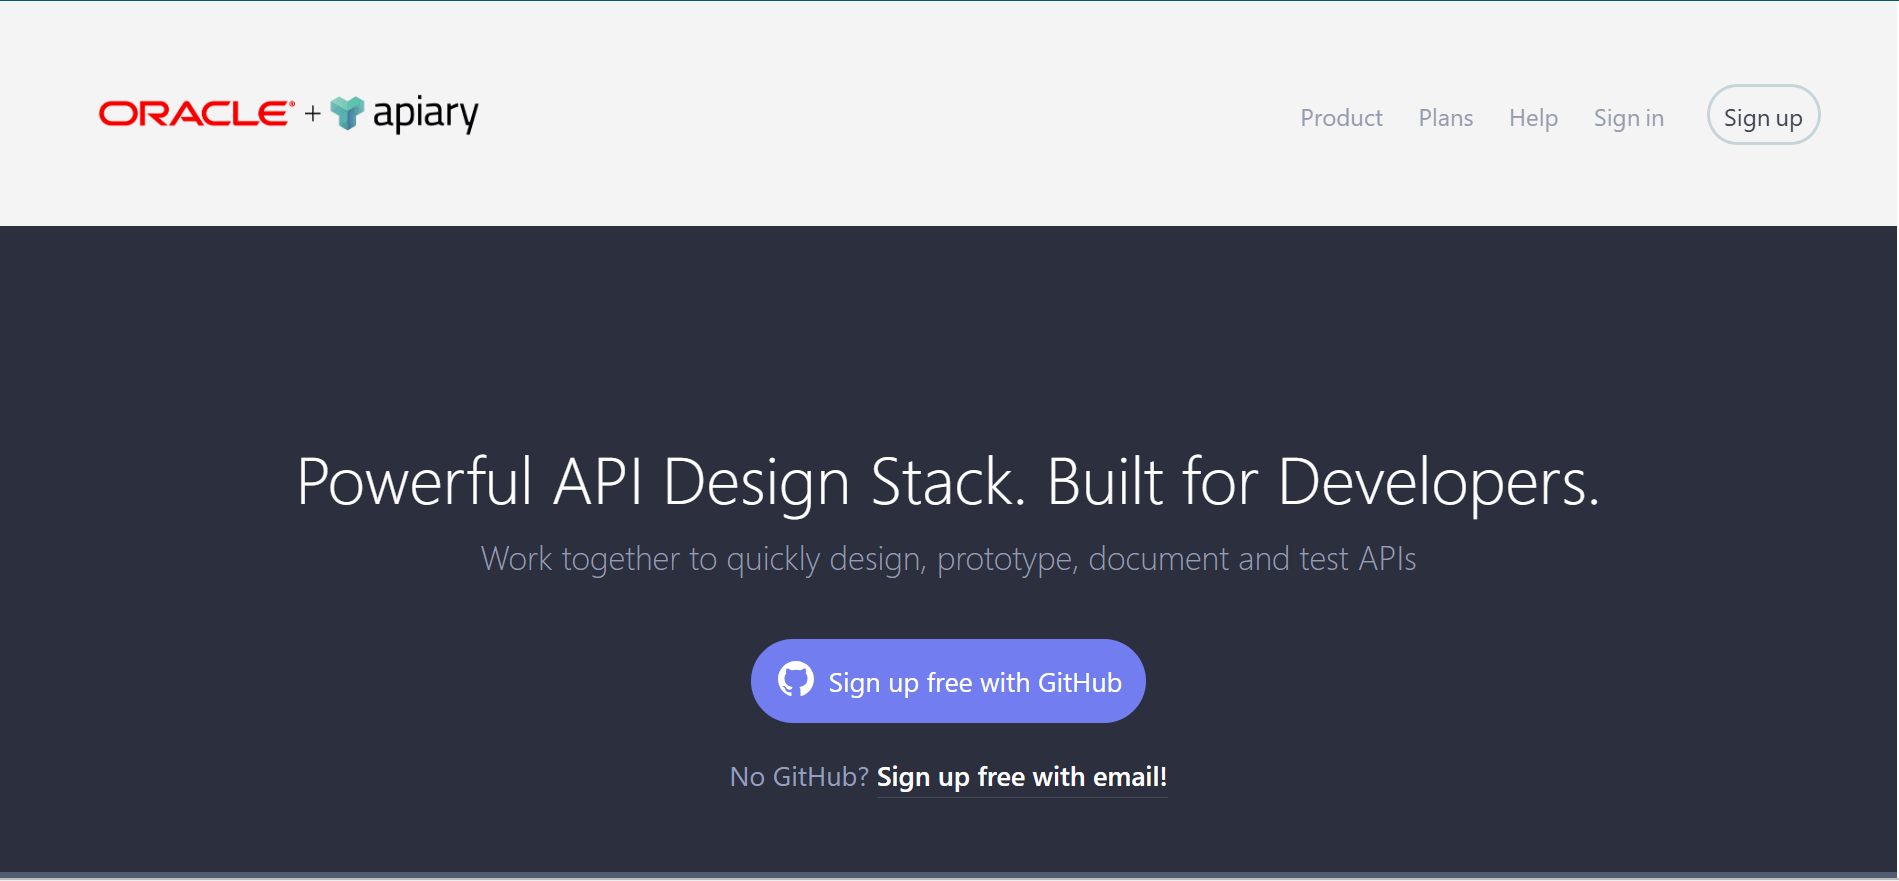
Task: Click the teal apiary cube icon
Action: pos(347,114)
